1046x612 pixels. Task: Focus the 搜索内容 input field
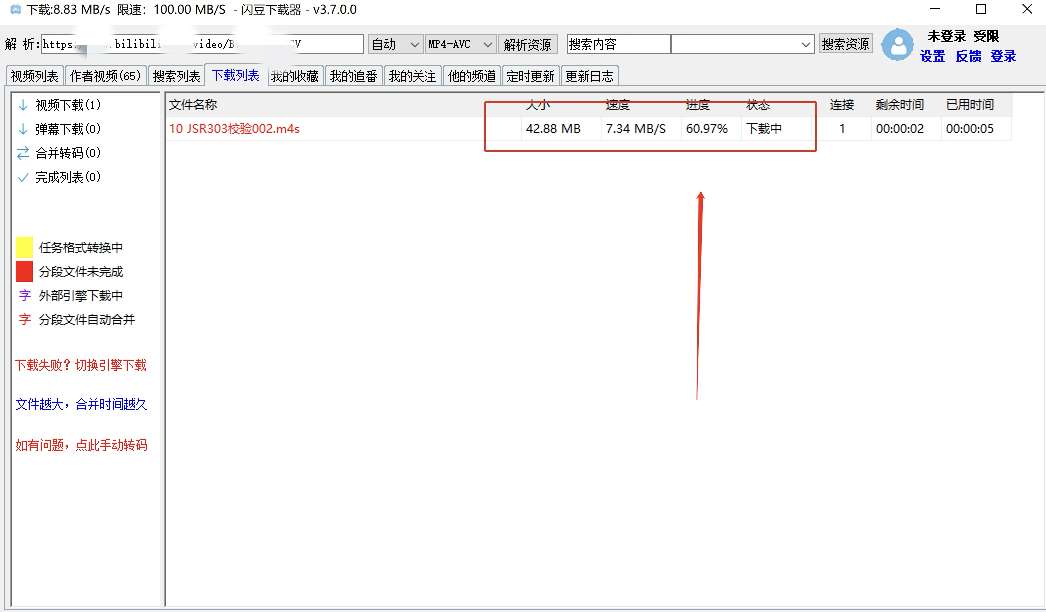tap(618, 44)
